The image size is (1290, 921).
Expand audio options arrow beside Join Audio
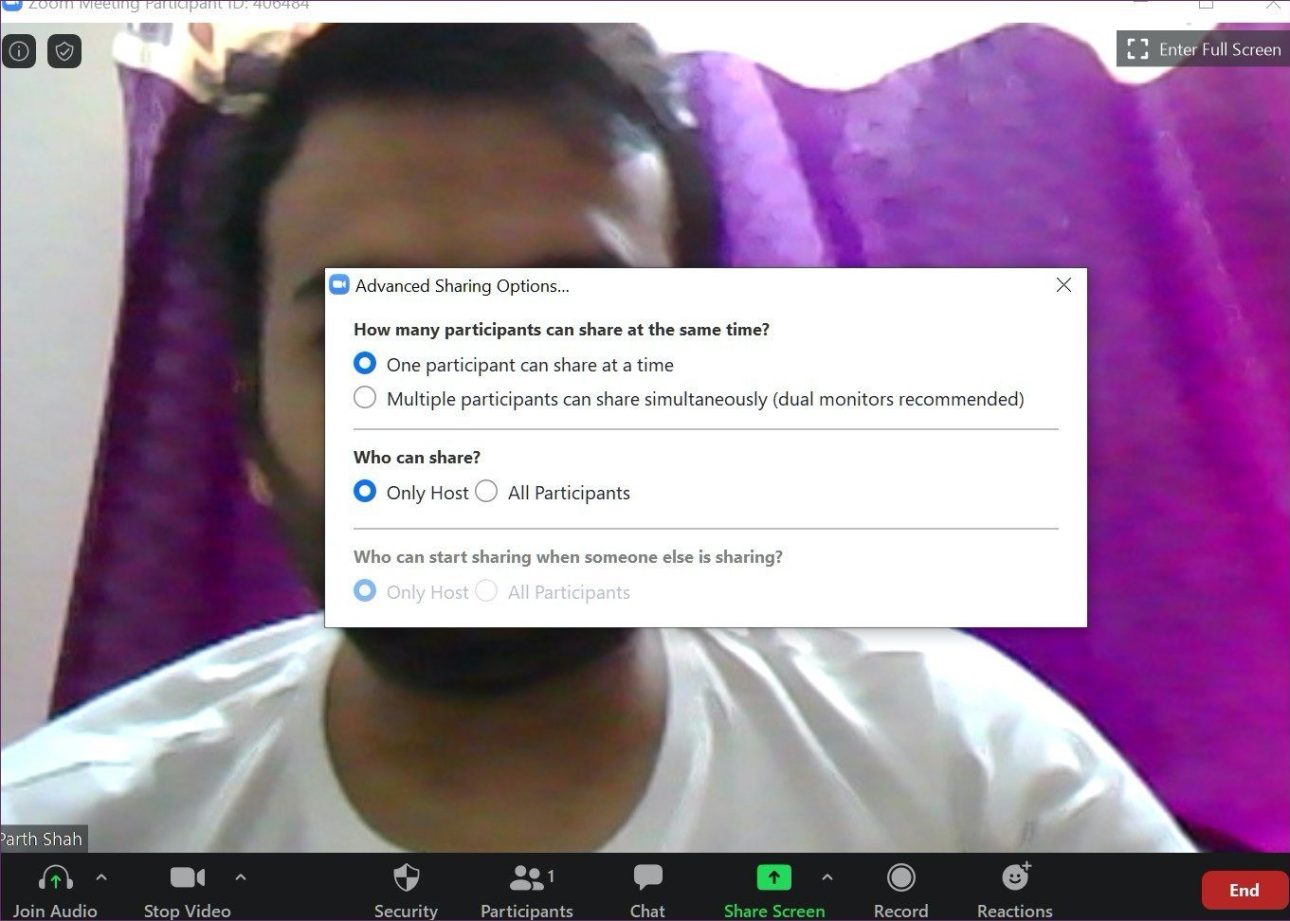(101, 877)
